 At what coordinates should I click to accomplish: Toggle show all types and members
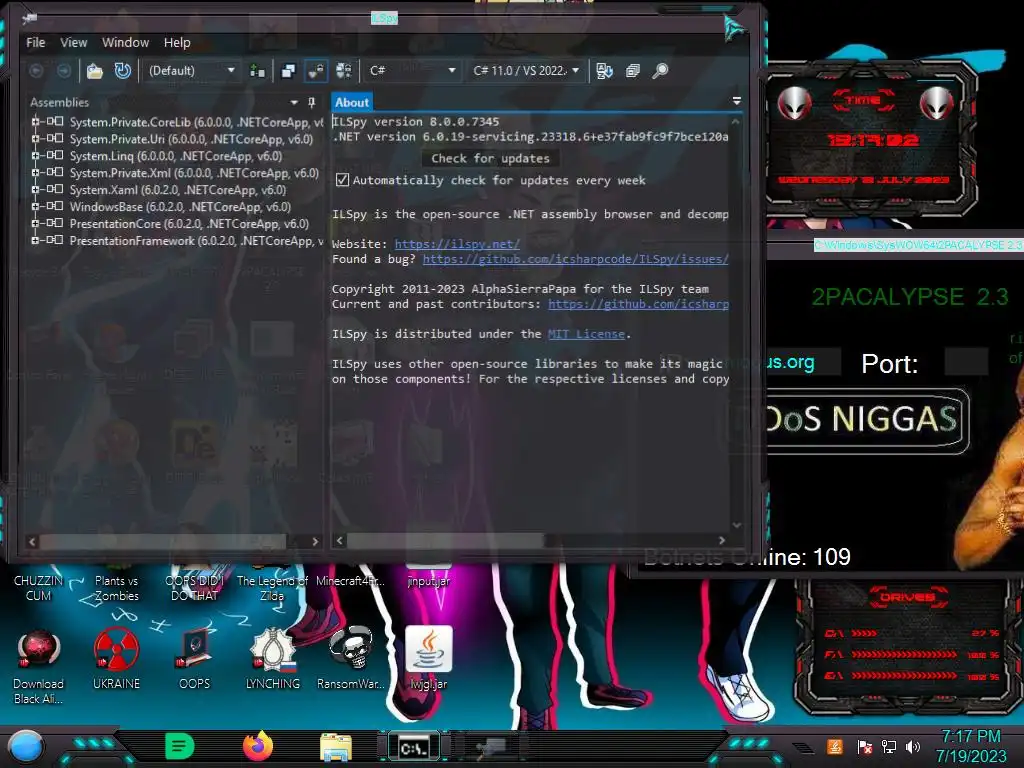tap(344, 71)
